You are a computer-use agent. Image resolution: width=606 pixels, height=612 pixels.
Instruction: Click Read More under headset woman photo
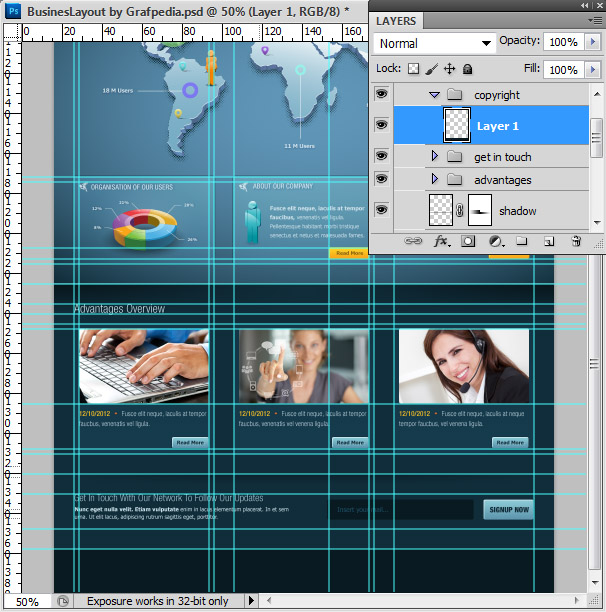[510, 442]
